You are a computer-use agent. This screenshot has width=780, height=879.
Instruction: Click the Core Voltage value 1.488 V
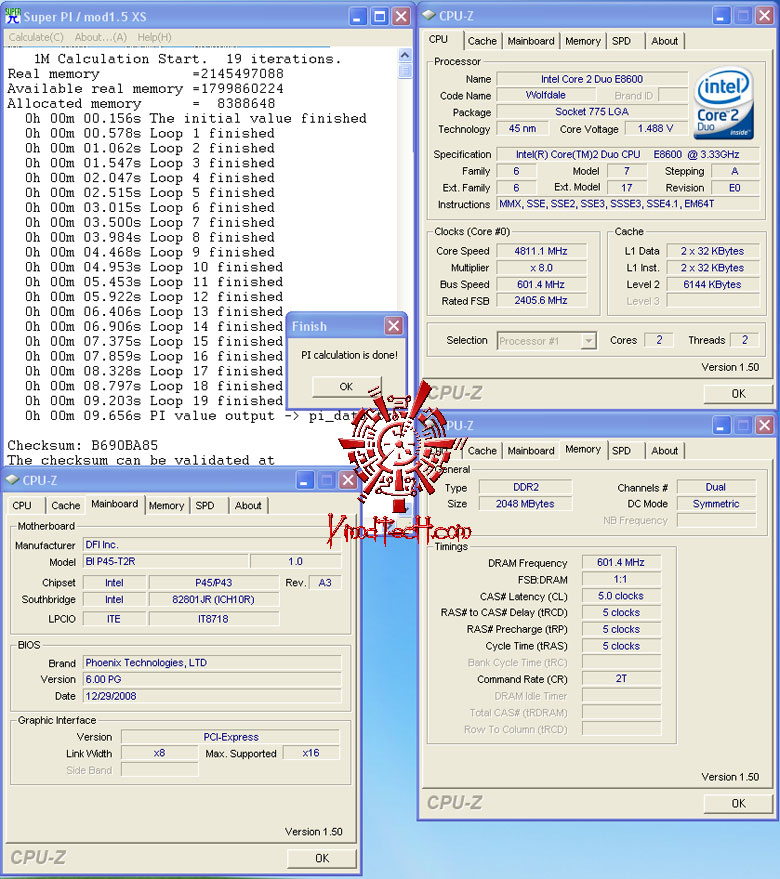coord(655,128)
